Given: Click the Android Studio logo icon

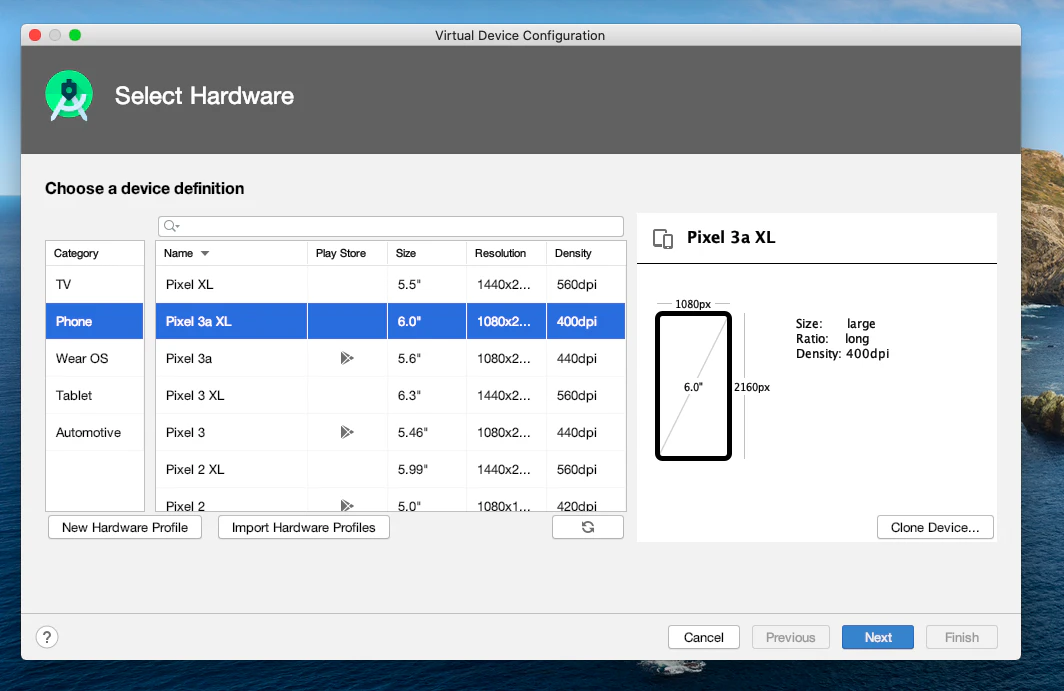Looking at the screenshot, I should click(x=69, y=96).
